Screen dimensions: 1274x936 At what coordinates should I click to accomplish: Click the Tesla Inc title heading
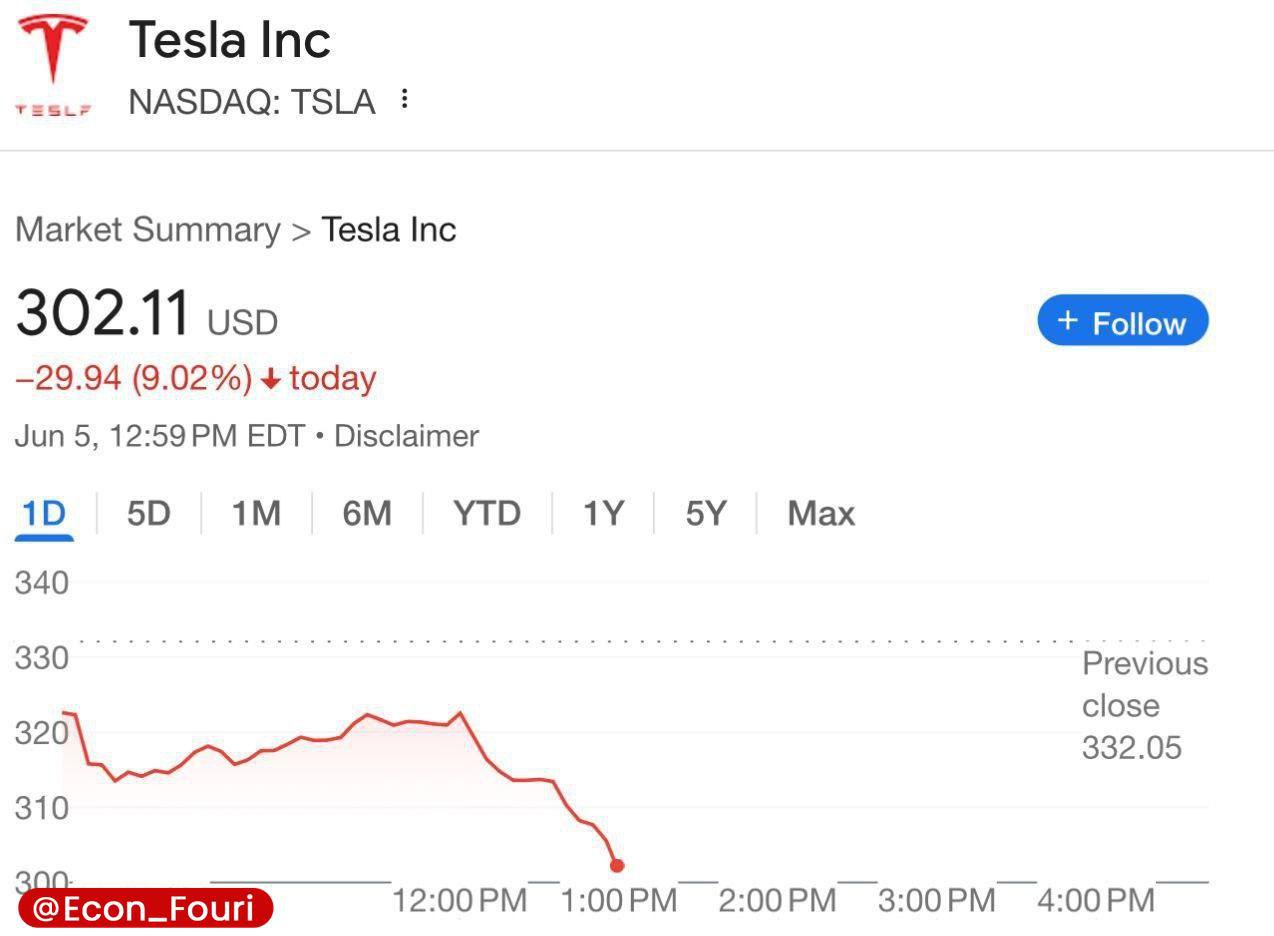pos(230,41)
